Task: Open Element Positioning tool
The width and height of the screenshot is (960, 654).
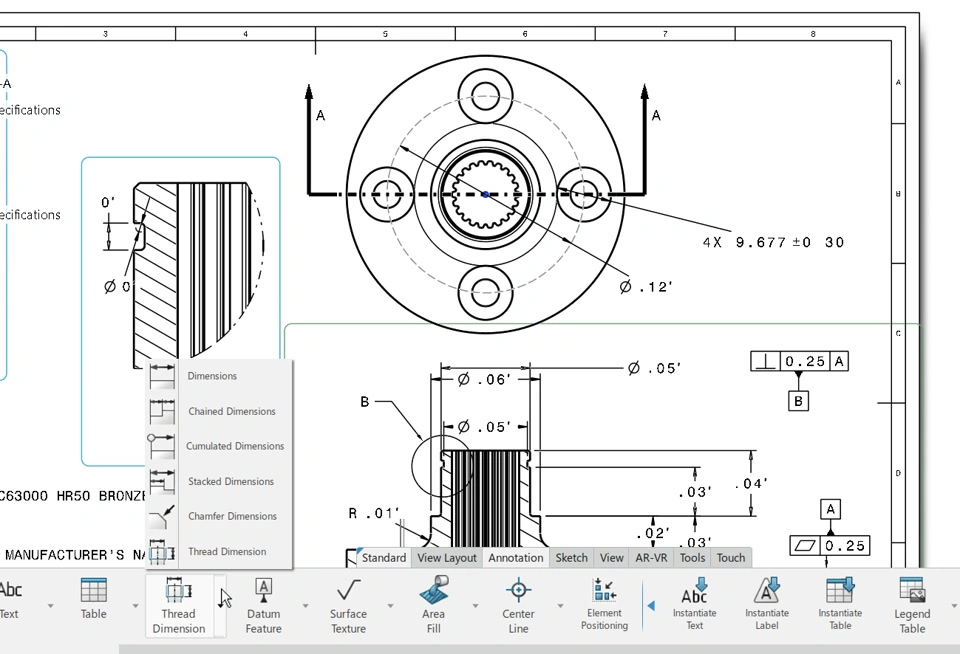Action: [604, 604]
